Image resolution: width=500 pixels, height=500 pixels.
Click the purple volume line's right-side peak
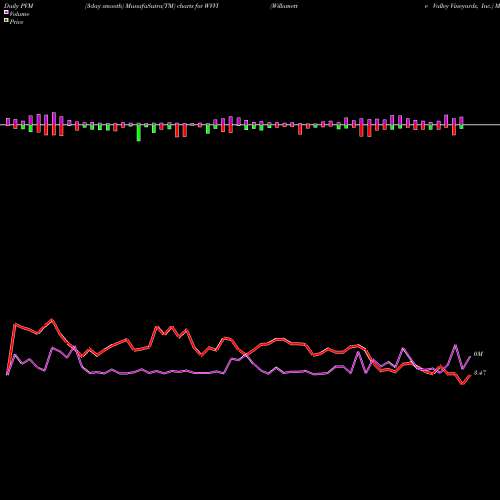click(x=455, y=345)
